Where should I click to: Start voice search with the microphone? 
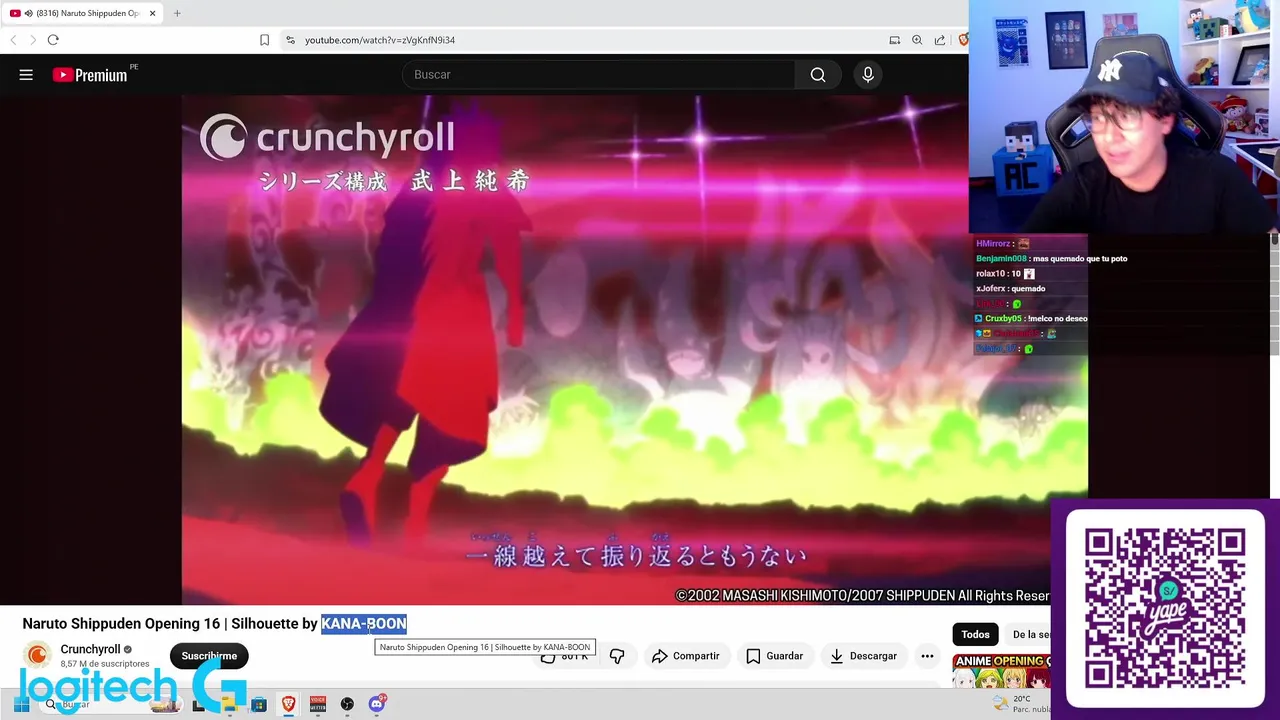(868, 75)
